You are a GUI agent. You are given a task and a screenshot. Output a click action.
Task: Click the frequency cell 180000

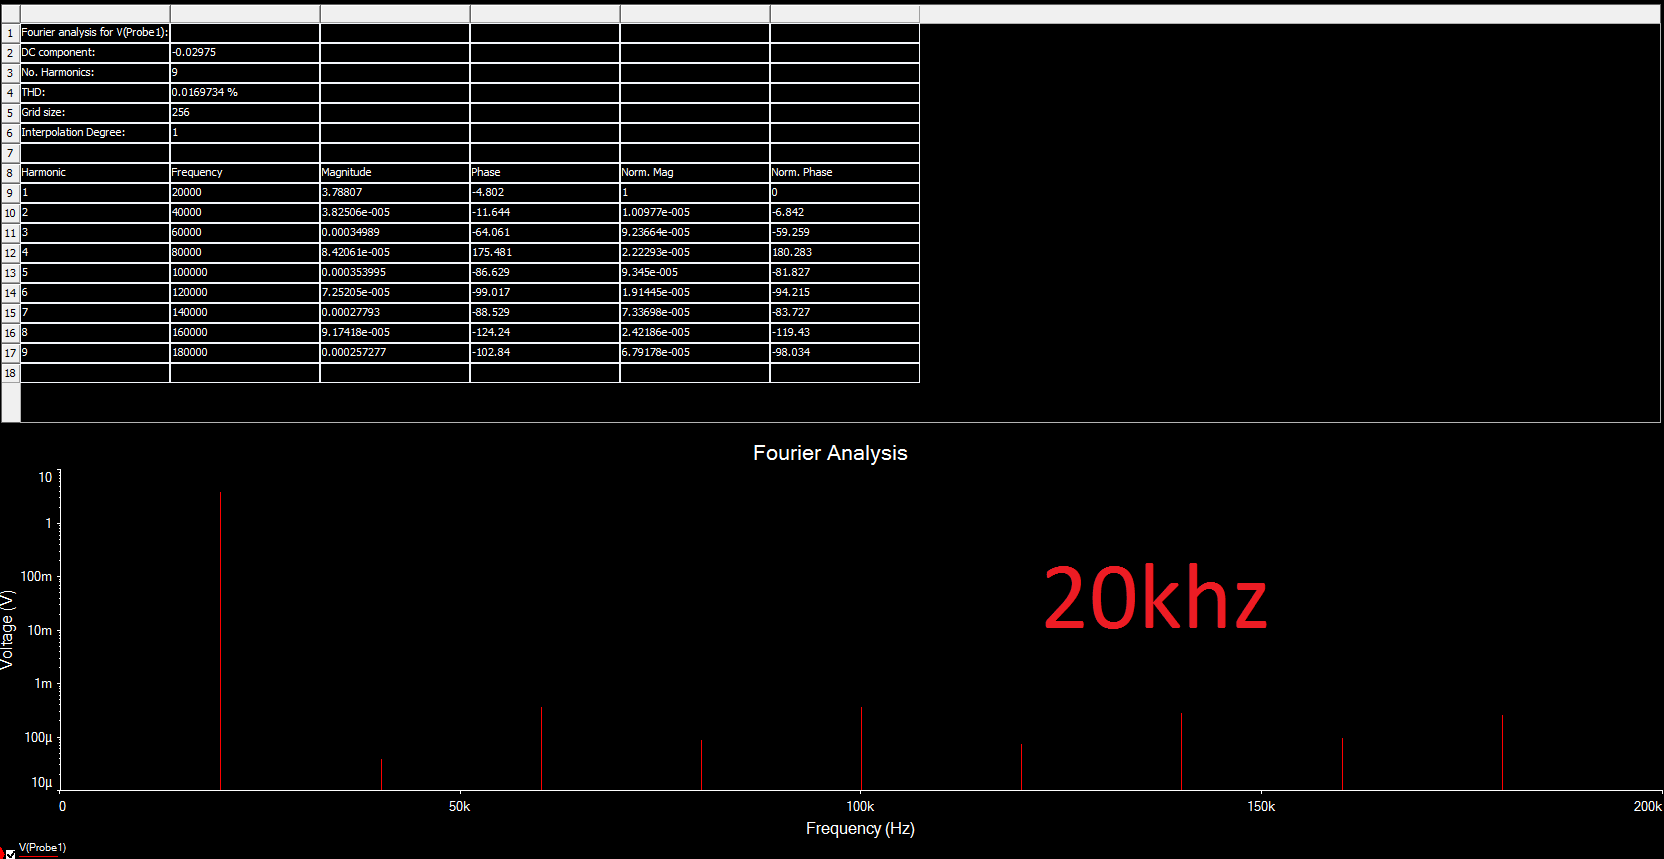pos(245,353)
